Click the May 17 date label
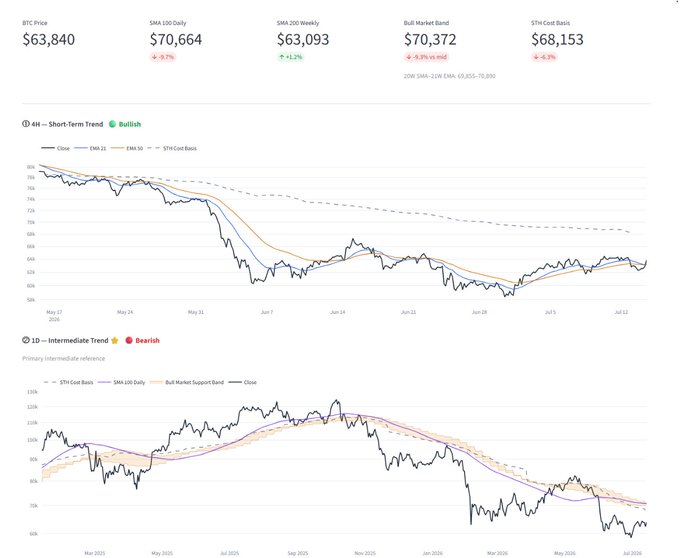Image resolution: width=680 pixels, height=558 pixels. 54,312
